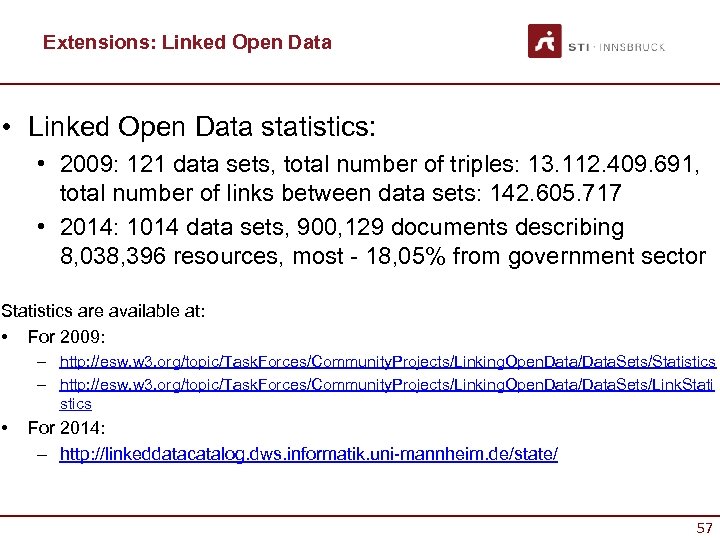Click the STI Innsbruck logo text
This screenshot has width=720, height=540.
615,47
